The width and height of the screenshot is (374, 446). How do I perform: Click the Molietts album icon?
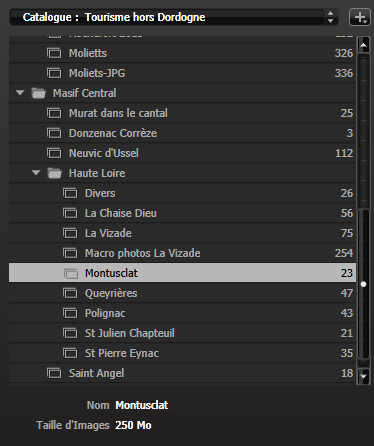54,53
